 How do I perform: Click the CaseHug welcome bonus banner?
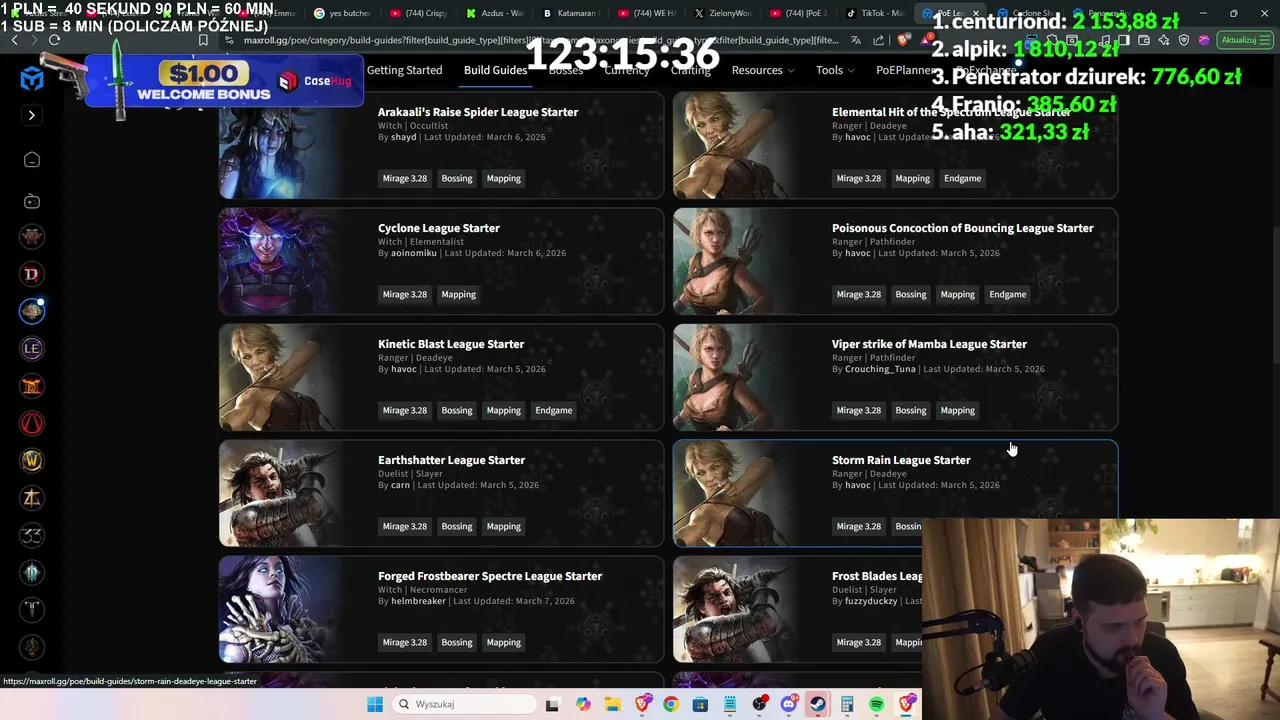click(x=225, y=82)
